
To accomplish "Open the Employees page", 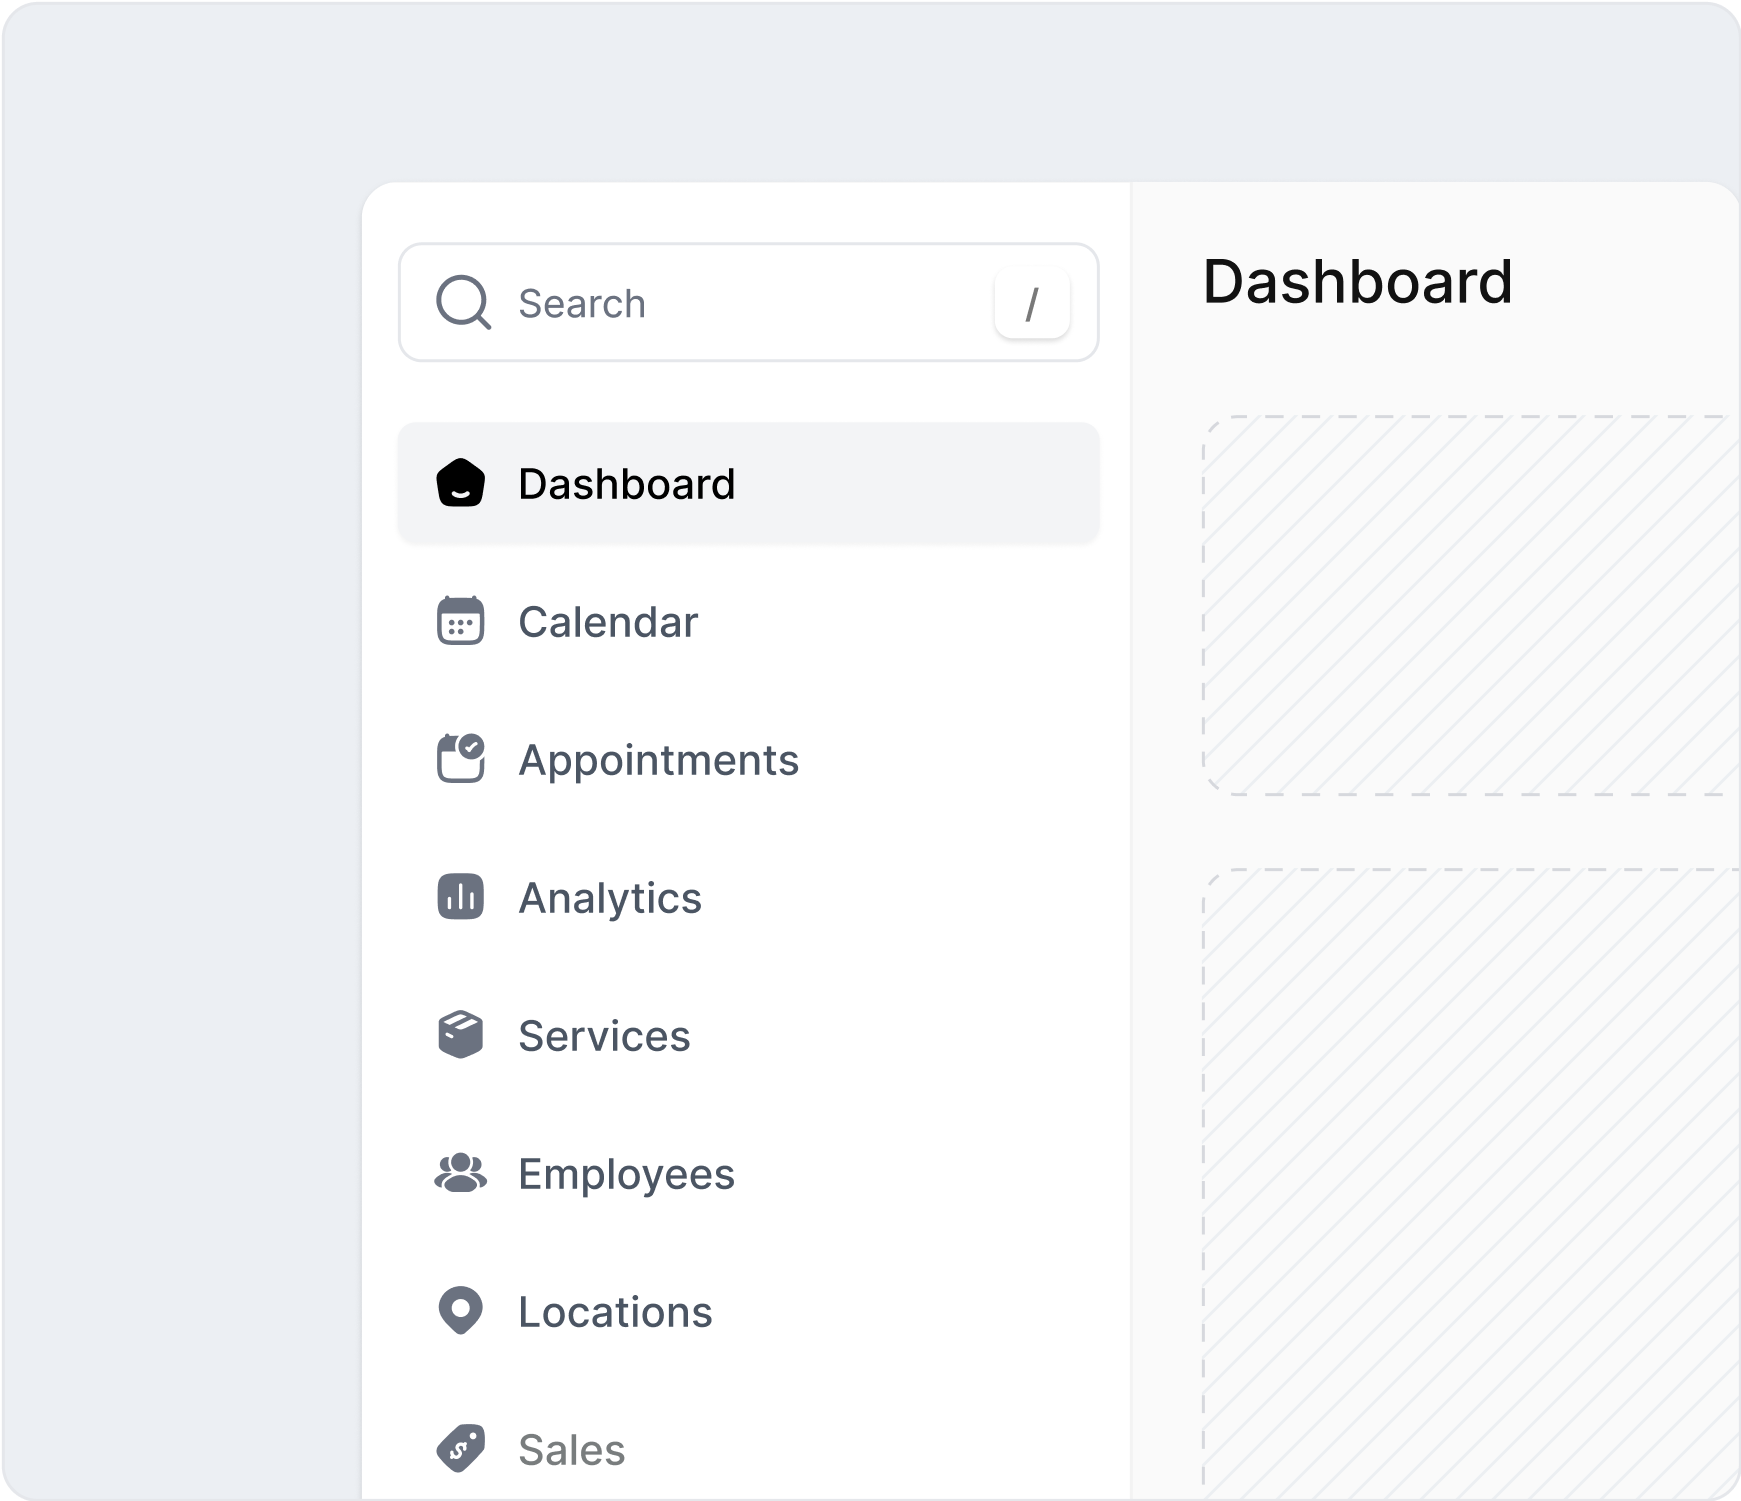I will coord(626,1175).
